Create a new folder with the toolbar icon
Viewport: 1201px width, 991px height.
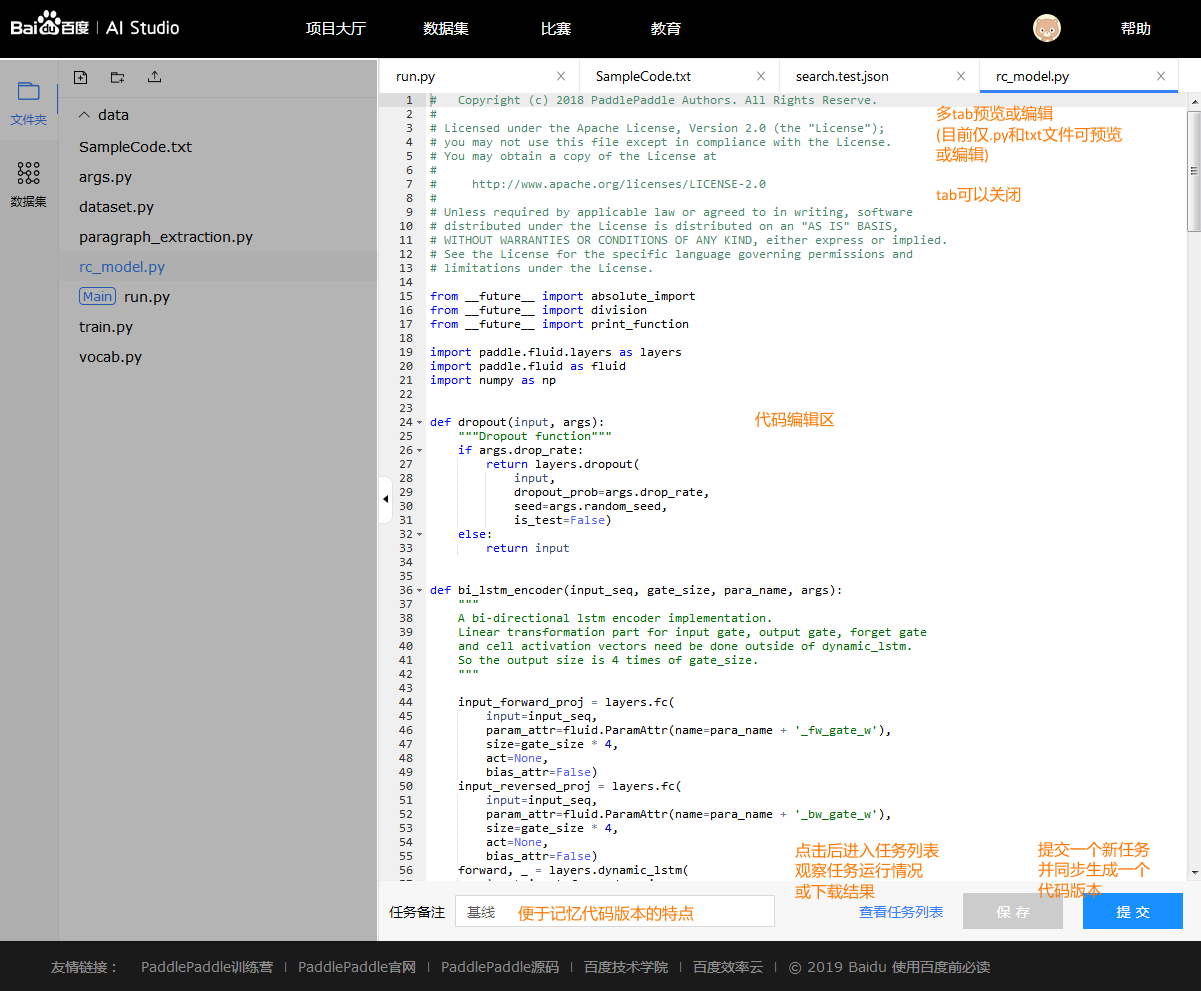(118, 77)
